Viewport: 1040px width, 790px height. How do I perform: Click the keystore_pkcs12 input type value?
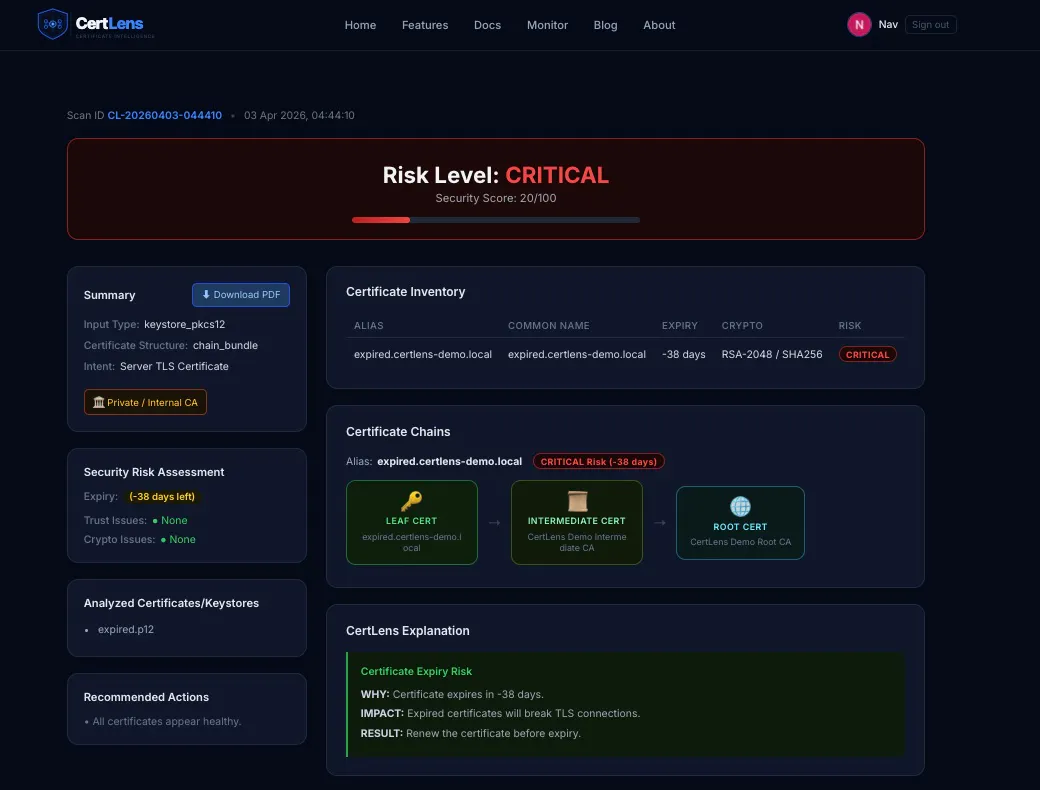coord(184,324)
